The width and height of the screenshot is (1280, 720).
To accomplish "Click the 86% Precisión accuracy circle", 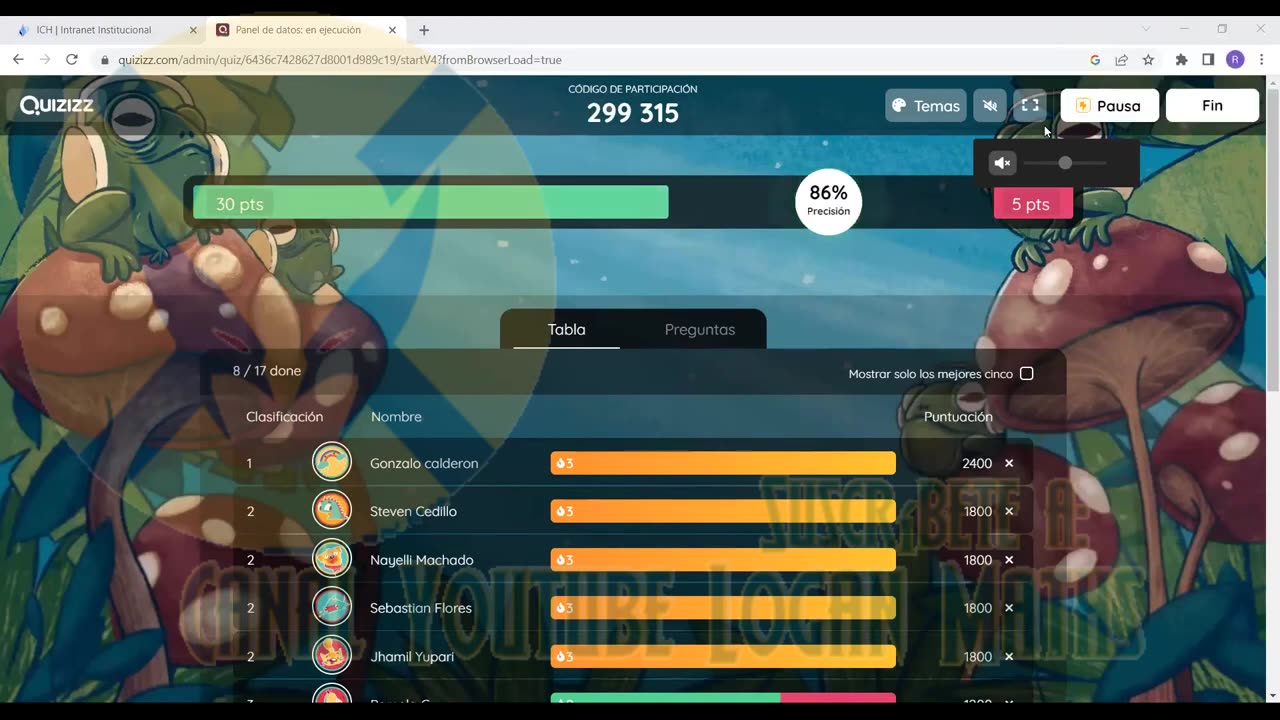I will click(828, 201).
